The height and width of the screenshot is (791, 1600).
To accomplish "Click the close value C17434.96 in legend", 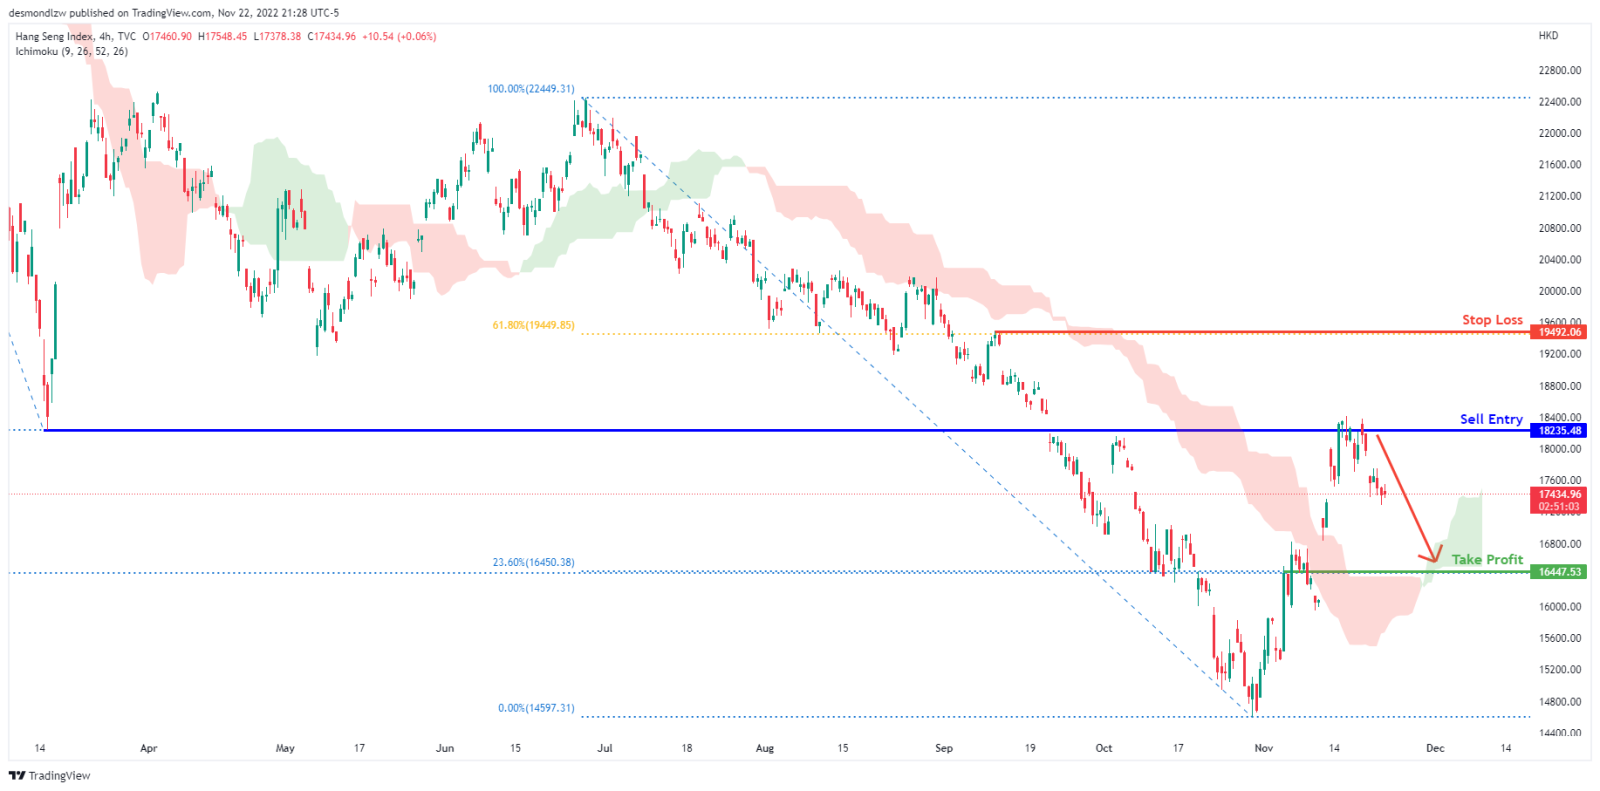I will (x=331, y=36).
